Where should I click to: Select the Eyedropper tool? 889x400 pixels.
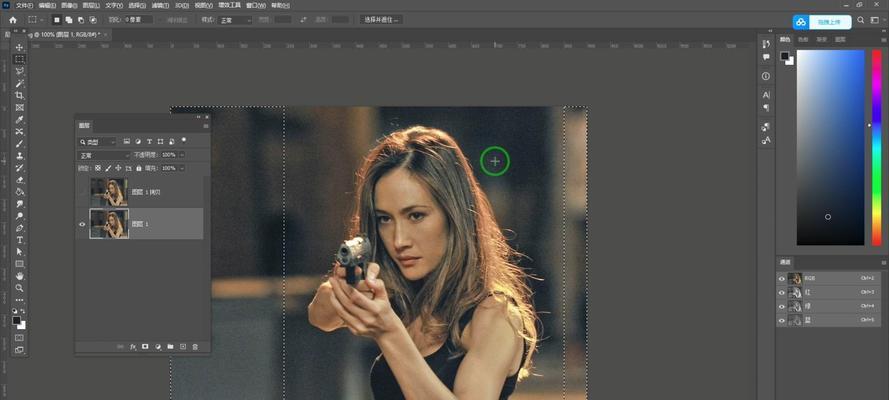(x=19, y=120)
